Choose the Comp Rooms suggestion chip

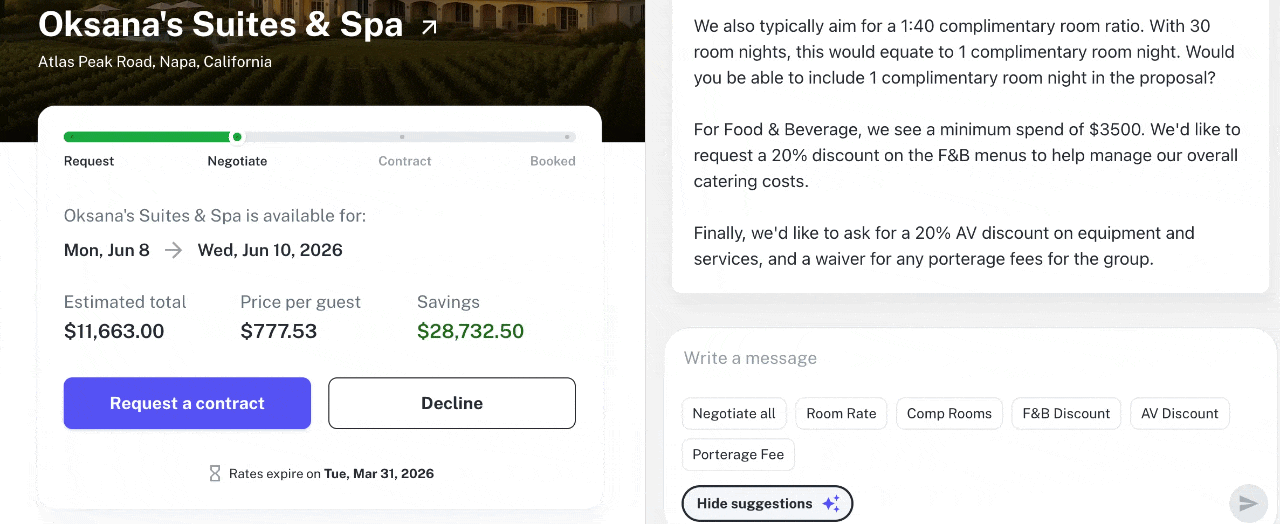pyautogui.click(x=949, y=414)
